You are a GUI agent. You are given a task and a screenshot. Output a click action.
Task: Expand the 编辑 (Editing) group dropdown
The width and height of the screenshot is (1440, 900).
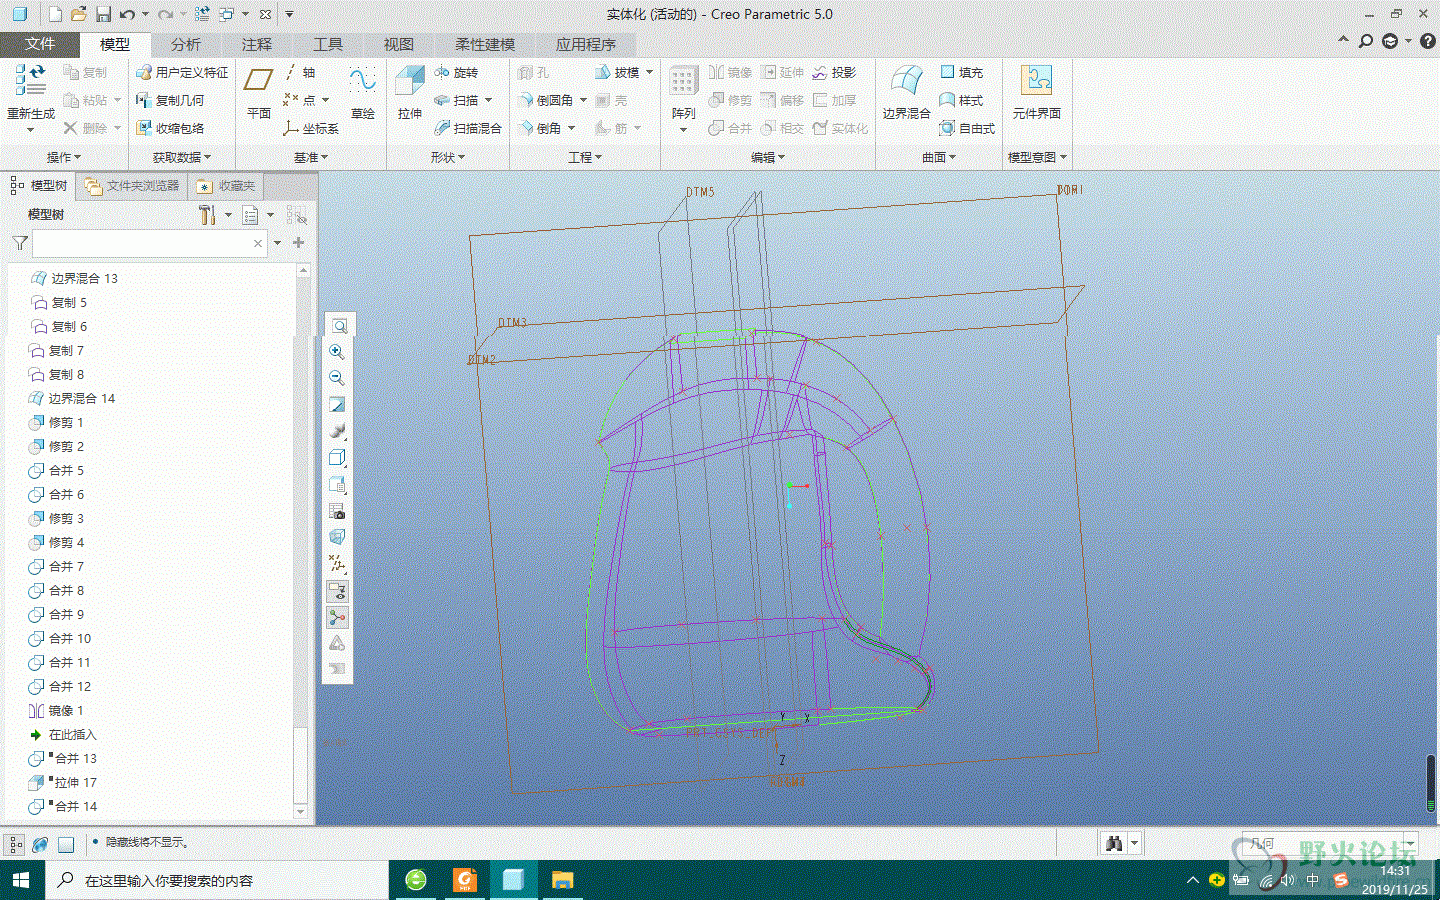pyautogui.click(x=768, y=157)
